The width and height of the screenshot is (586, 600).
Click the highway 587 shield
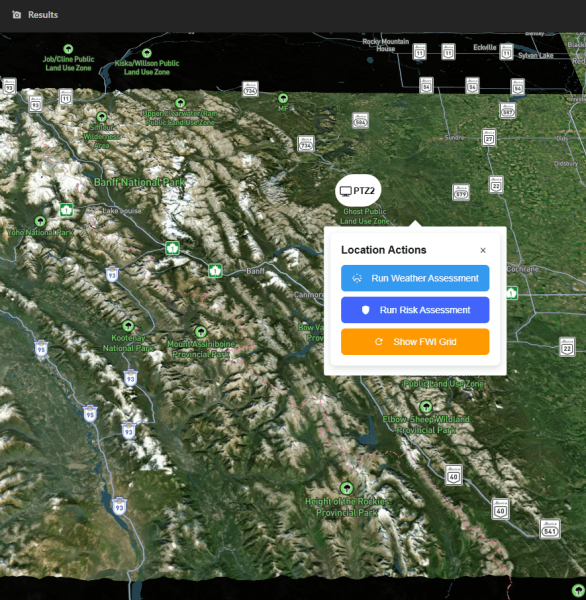click(508, 111)
